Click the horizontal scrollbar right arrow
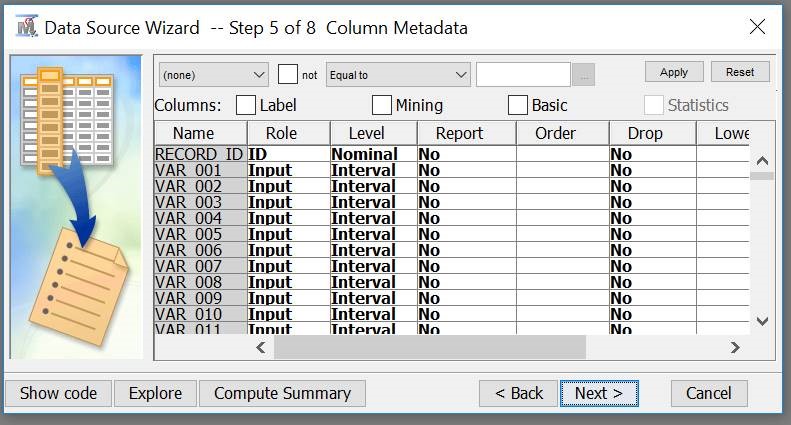 735,348
